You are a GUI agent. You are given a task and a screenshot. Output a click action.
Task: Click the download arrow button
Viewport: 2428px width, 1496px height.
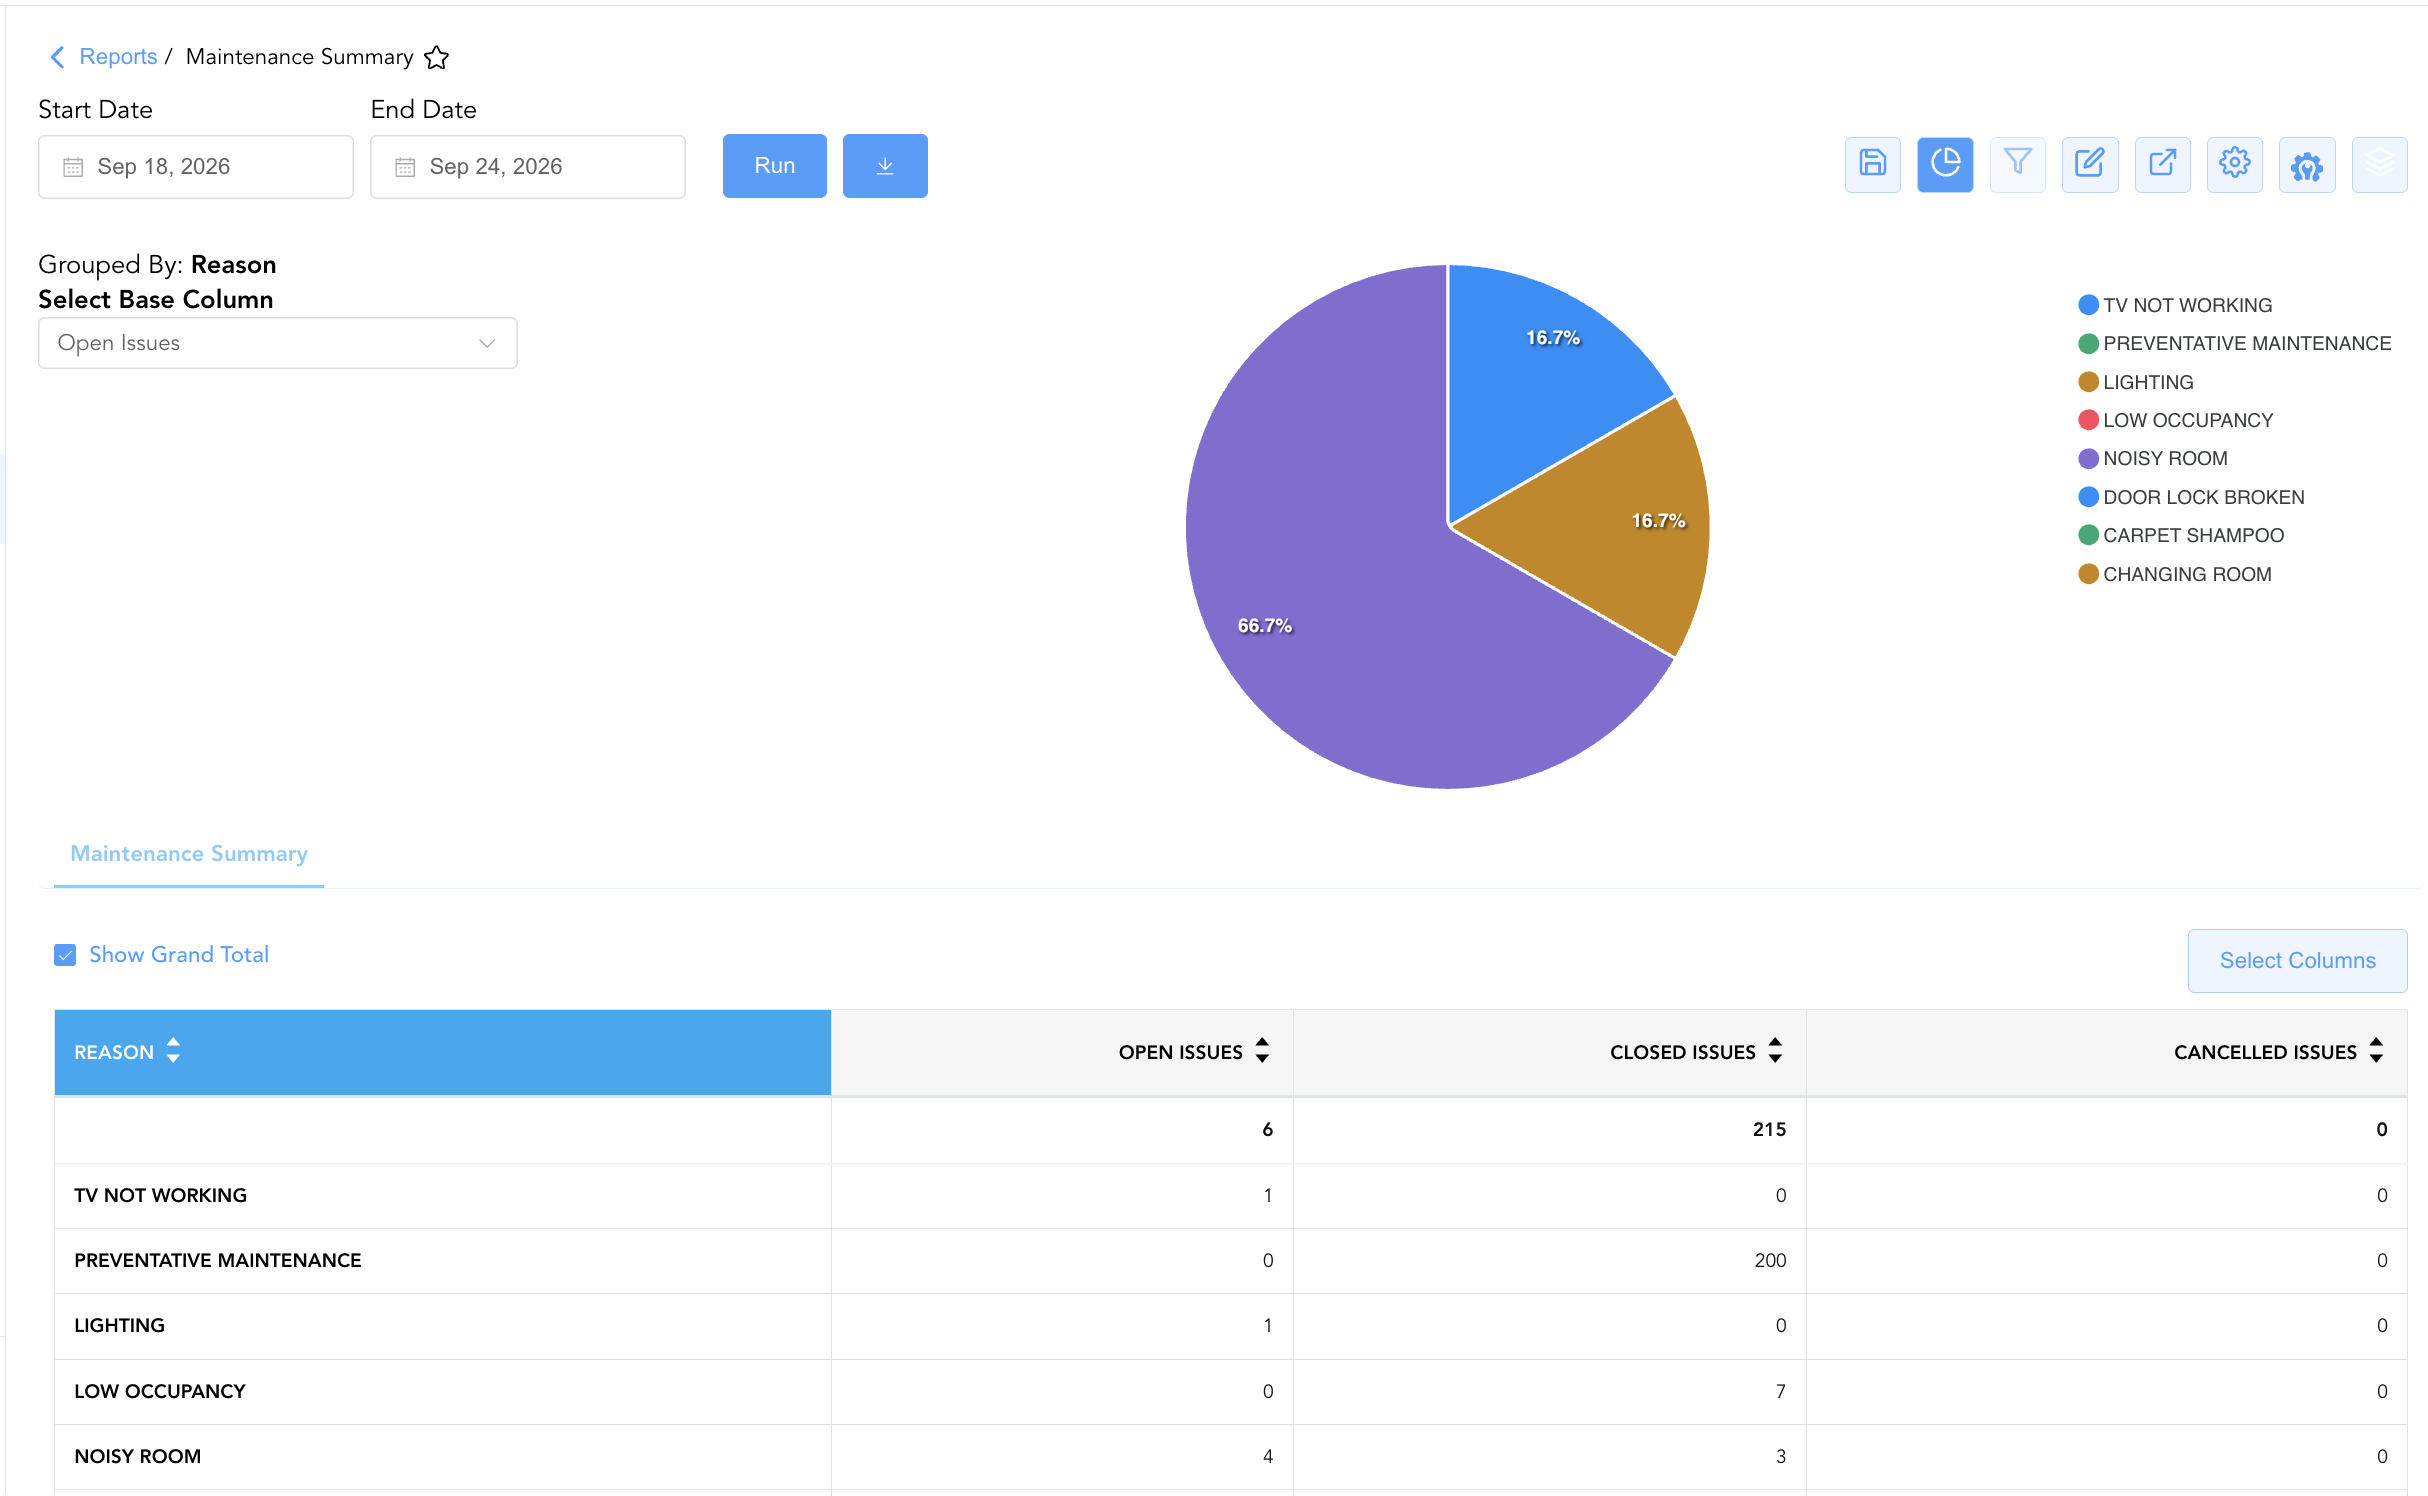(x=885, y=166)
